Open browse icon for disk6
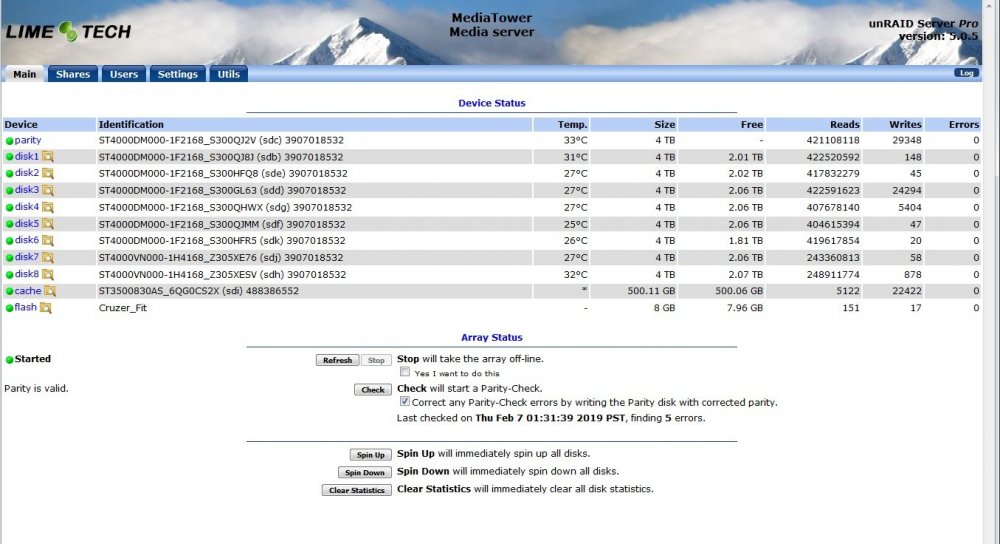Screen dimensions: 1000x544 [x=48, y=240]
